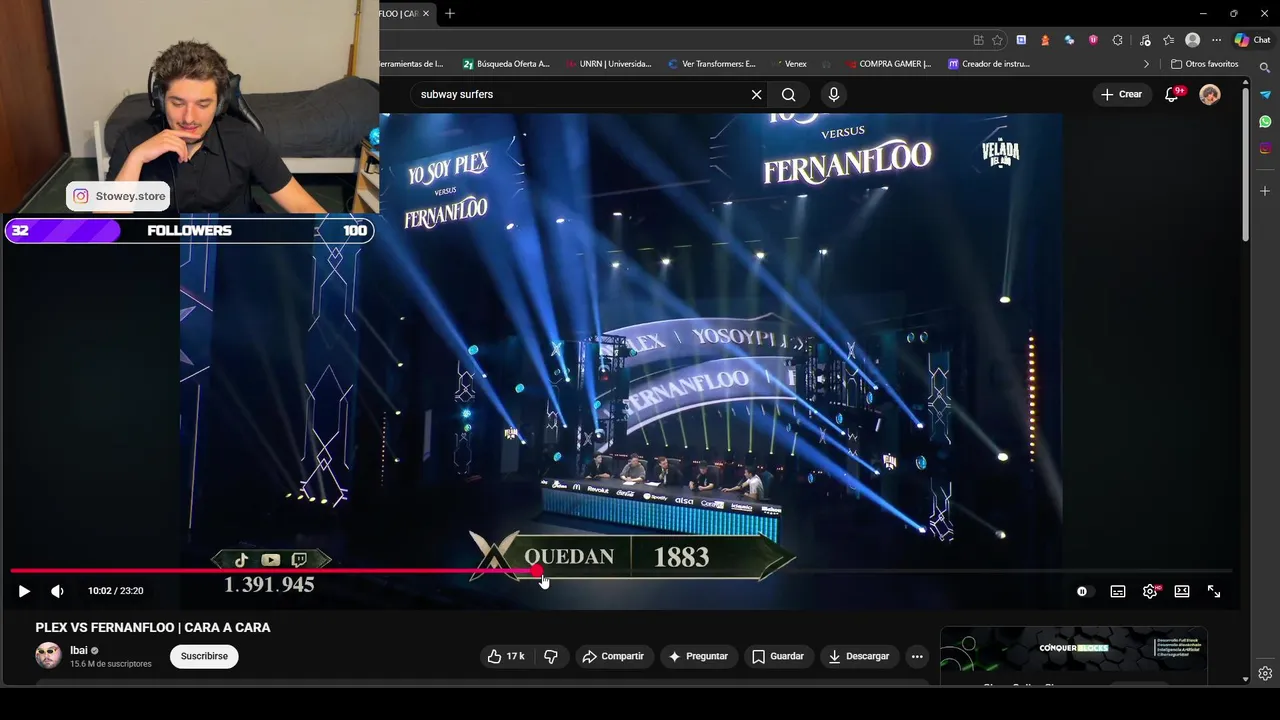Mute the video volume
The image size is (1280, 720).
point(57,591)
